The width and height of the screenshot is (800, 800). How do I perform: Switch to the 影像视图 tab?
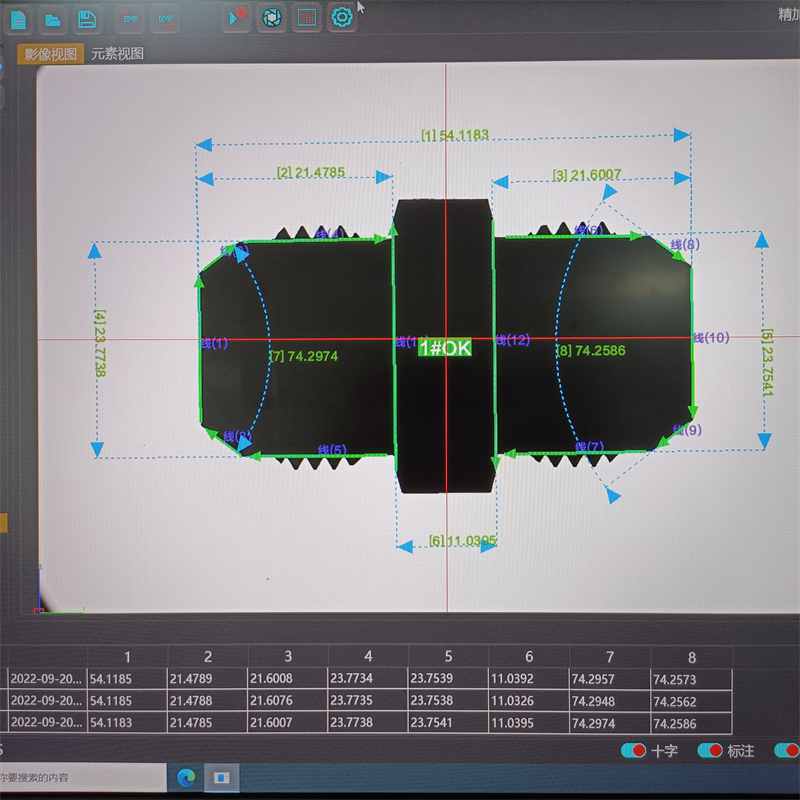pyautogui.click(x=50, y=54)
